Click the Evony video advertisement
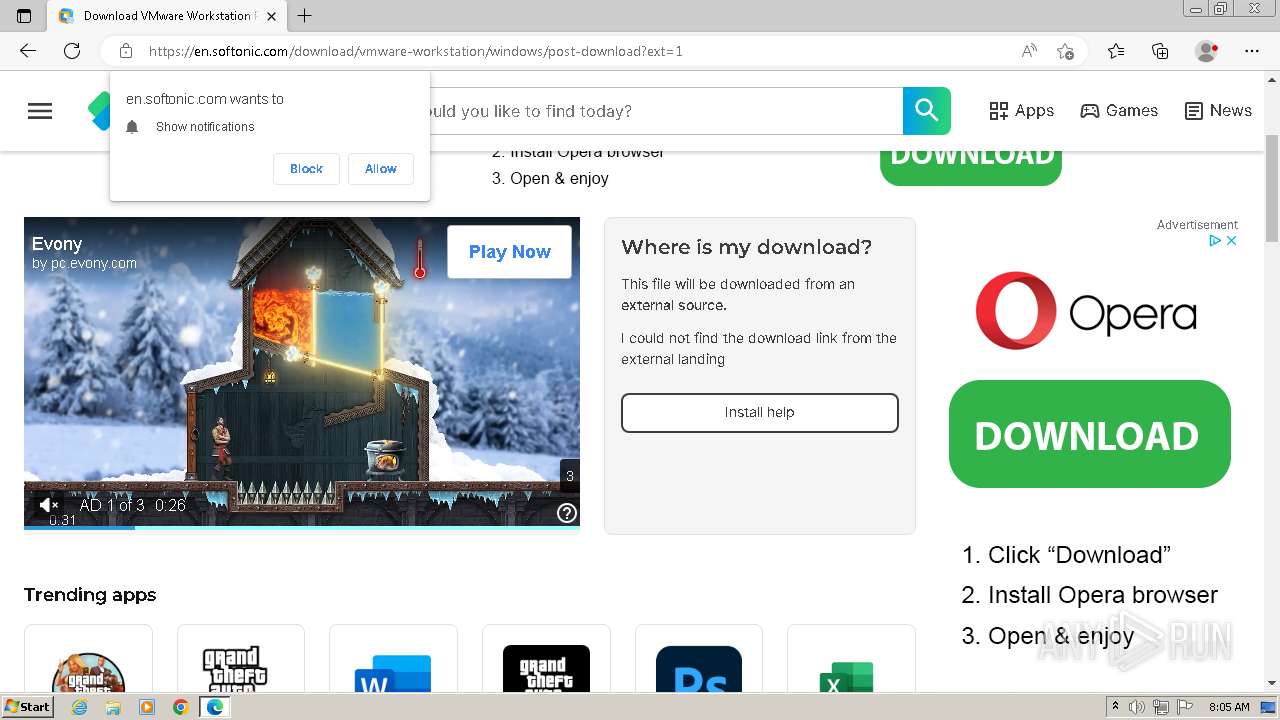 coord(302,372)
